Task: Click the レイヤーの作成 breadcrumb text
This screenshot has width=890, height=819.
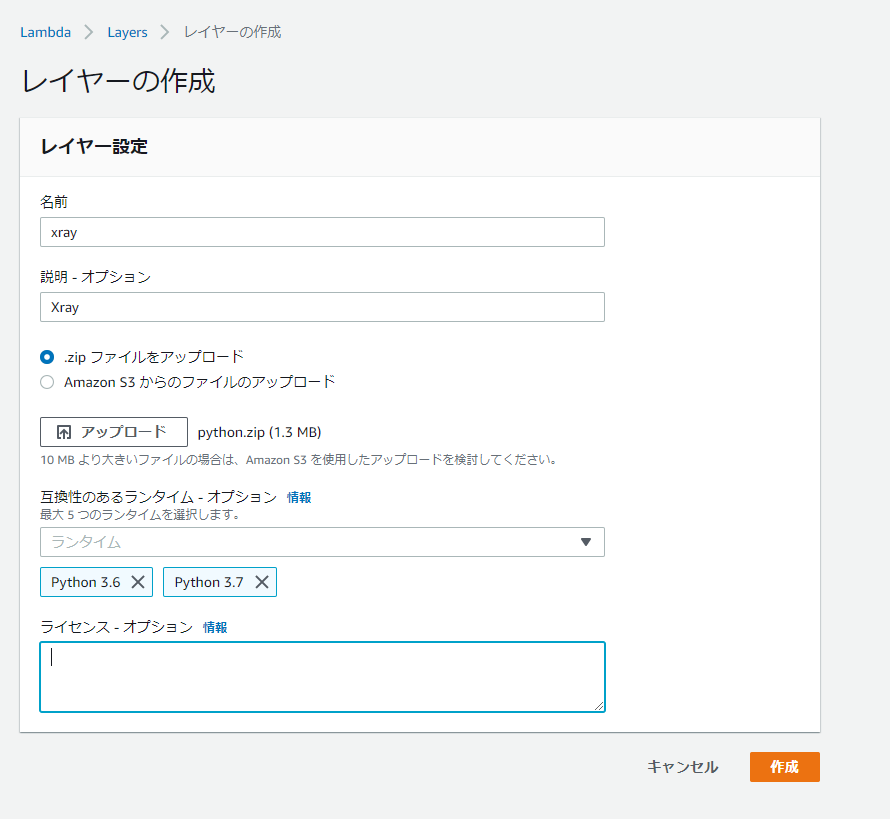Action: coord(233,32)
